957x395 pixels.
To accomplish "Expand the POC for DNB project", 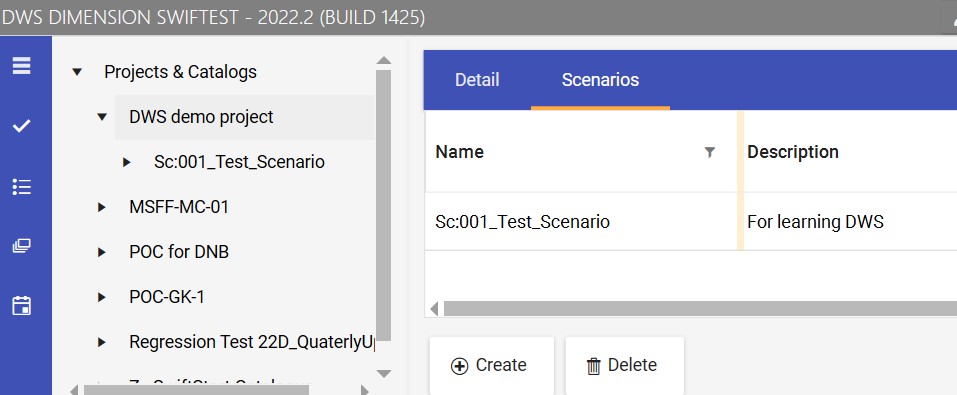I will pos(102,252).
